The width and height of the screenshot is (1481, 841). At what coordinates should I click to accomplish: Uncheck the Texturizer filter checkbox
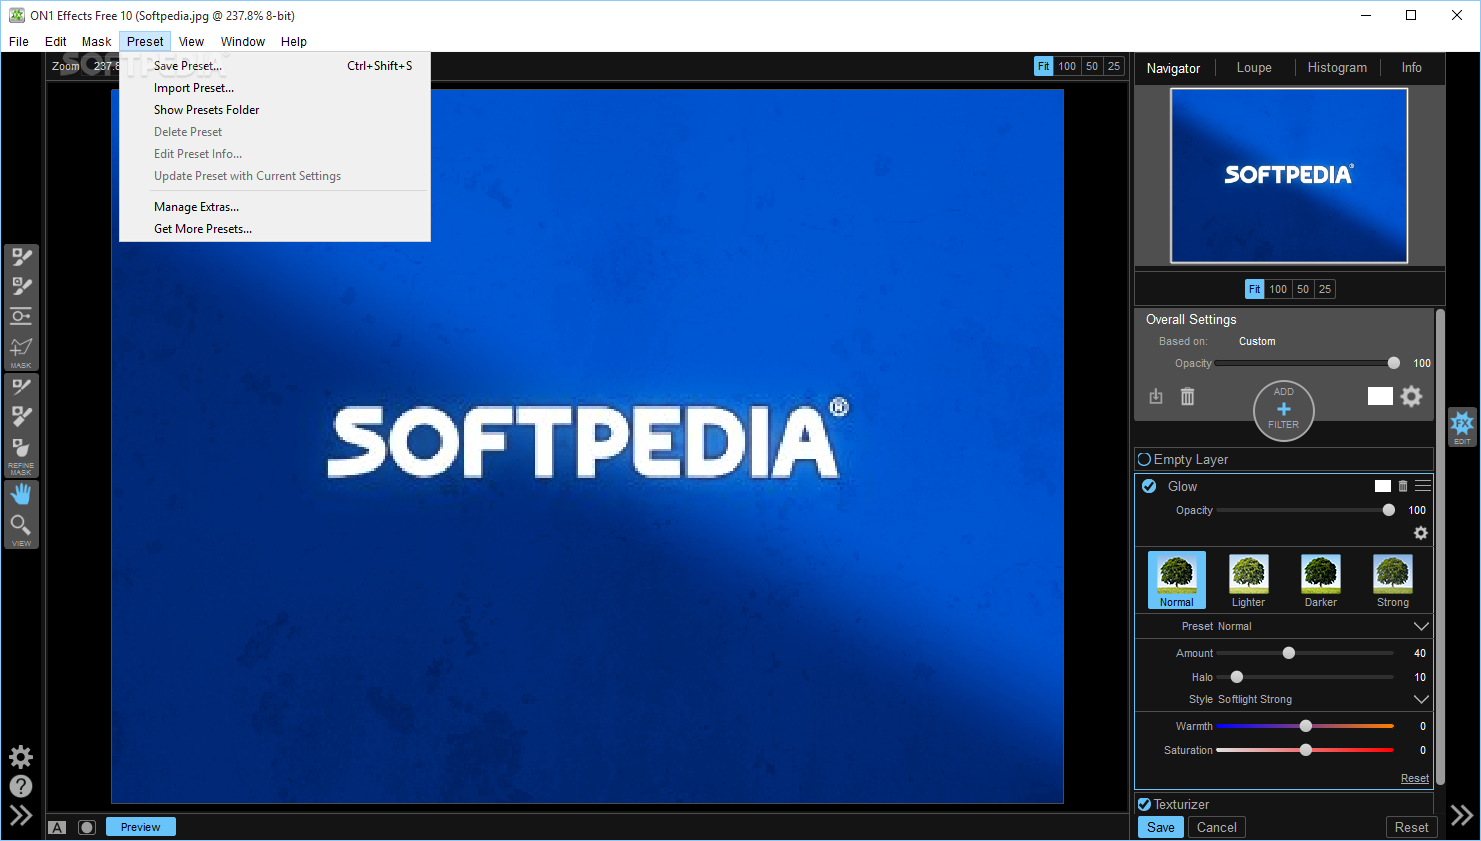click(x=1144, y=804)
